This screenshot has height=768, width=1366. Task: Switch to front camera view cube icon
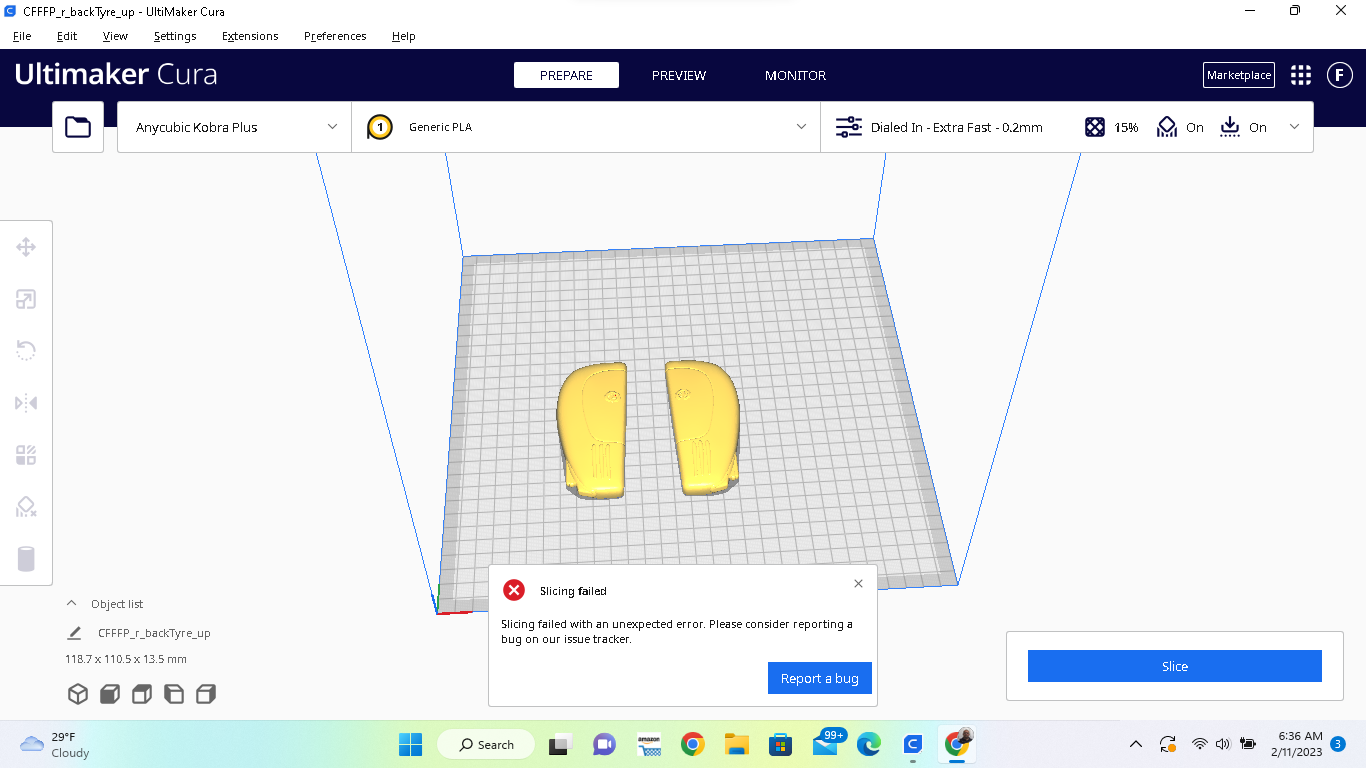pyautogui.click(x=110, y=693)
